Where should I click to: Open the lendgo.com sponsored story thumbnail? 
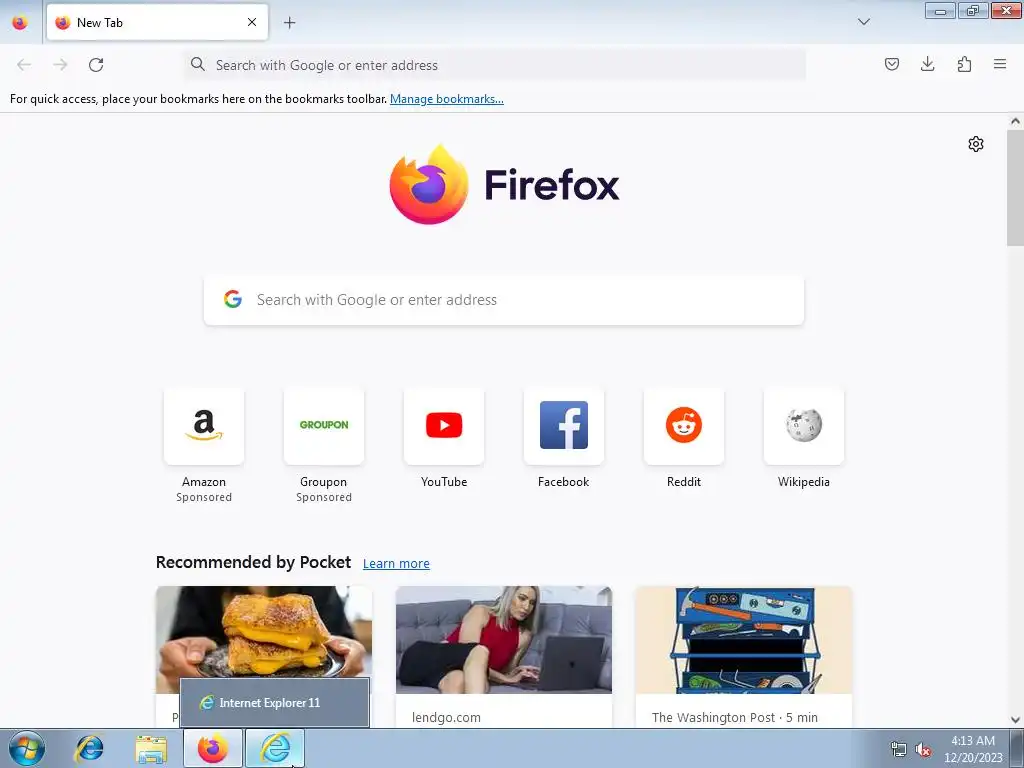(x=504, y=639)
